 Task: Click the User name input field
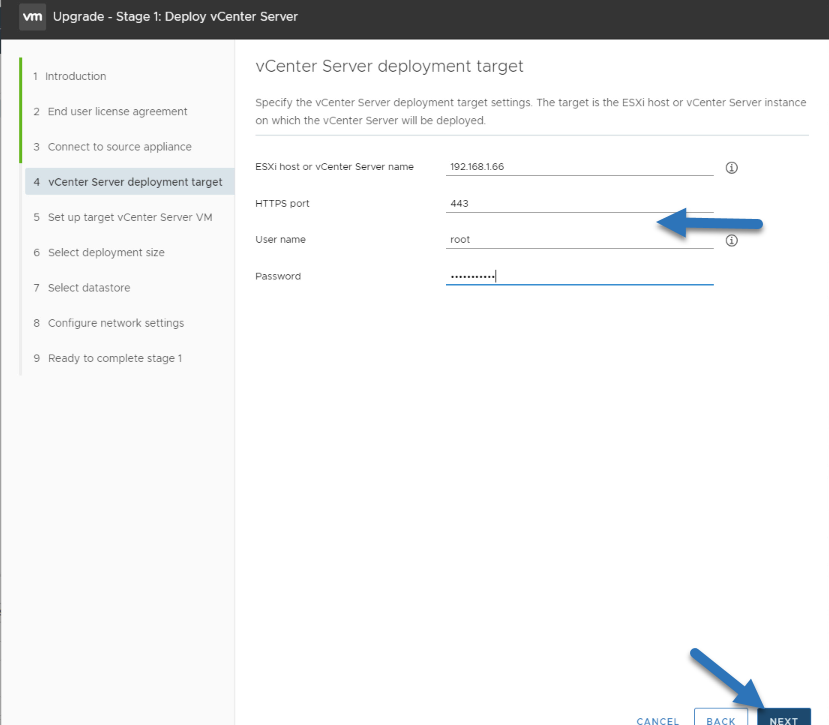click(579, 240)
